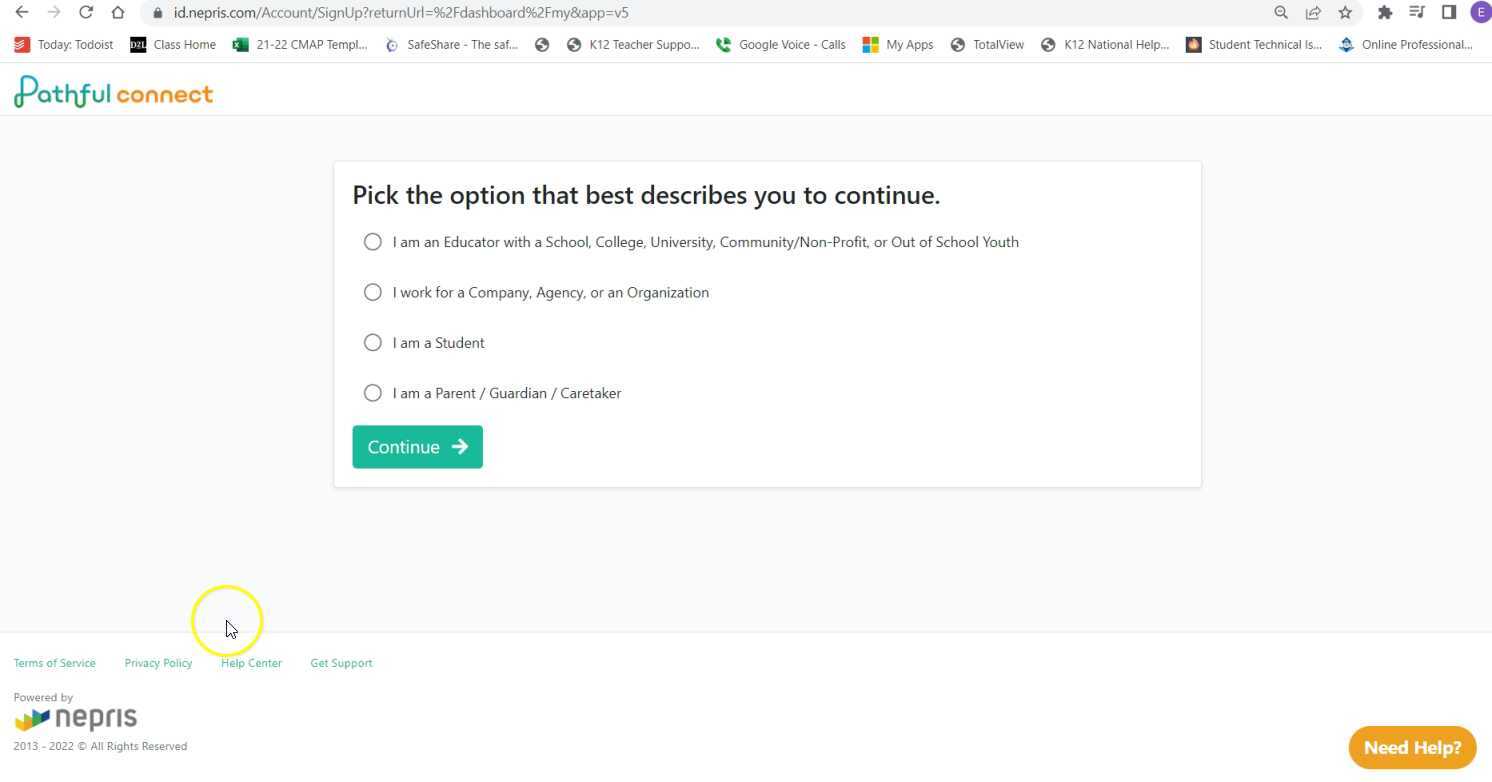
Task: Click the browser address bar
Action: pyautogui.click(x=600, y=13)
